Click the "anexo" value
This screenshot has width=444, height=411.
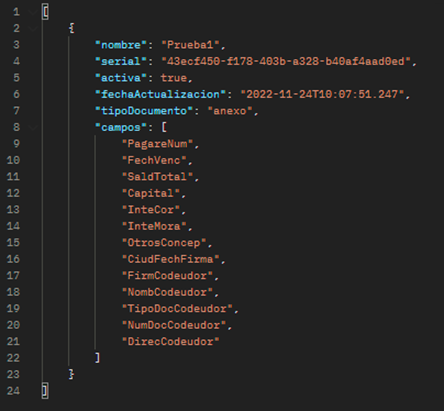230,111
